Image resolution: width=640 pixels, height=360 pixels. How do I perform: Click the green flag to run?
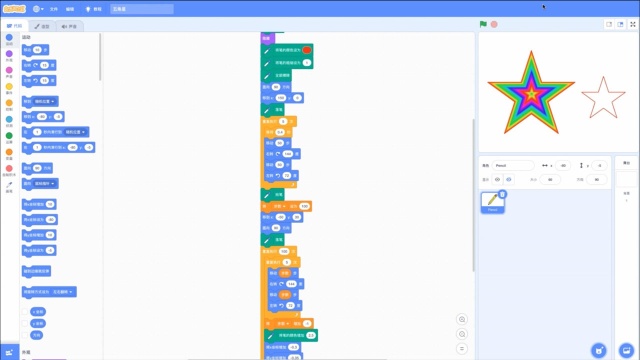tap(483, 24)
